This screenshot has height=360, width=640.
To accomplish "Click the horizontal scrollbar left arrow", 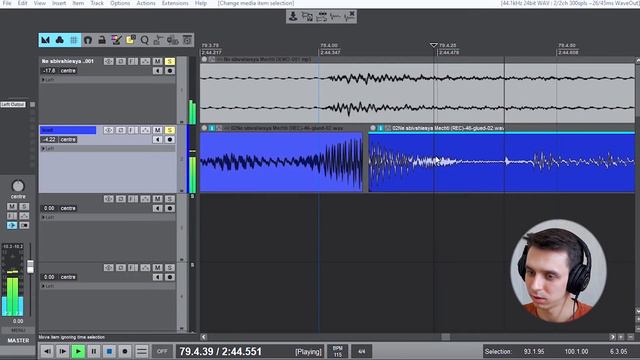I will [x=204, y=337].
